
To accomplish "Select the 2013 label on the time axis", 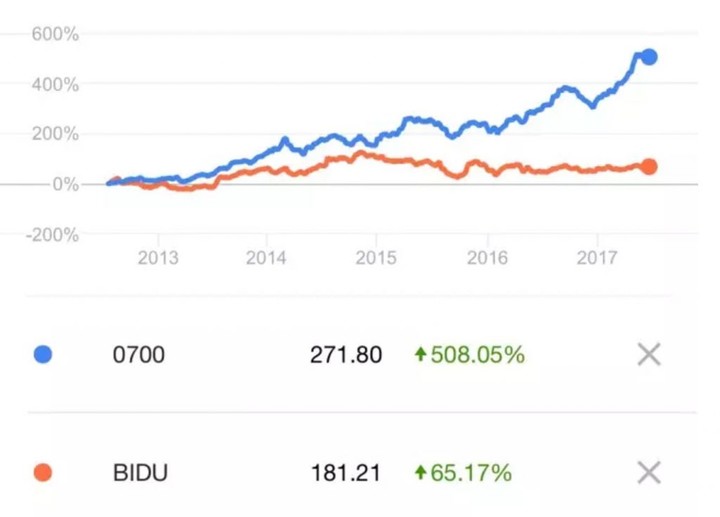I will (158, 258).
